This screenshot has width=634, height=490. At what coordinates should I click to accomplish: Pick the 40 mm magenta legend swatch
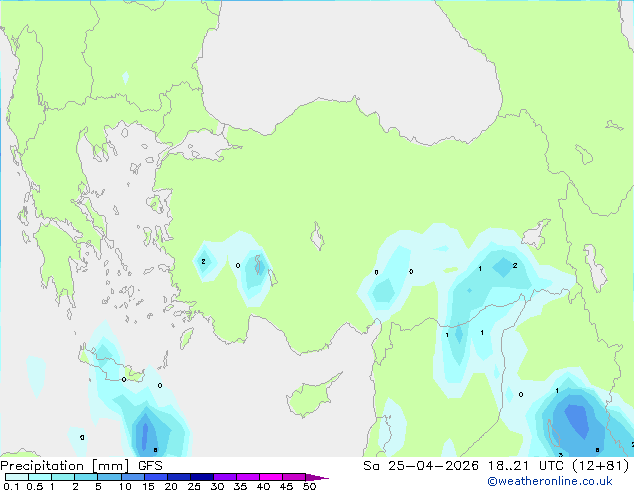pyautogui.click(x=271, y=477)
